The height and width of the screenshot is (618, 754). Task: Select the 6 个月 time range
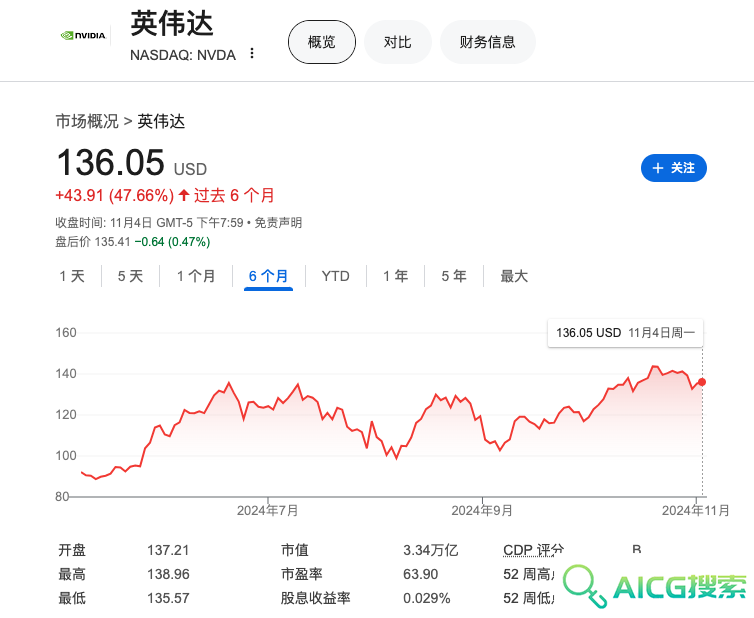coord(268,276)
